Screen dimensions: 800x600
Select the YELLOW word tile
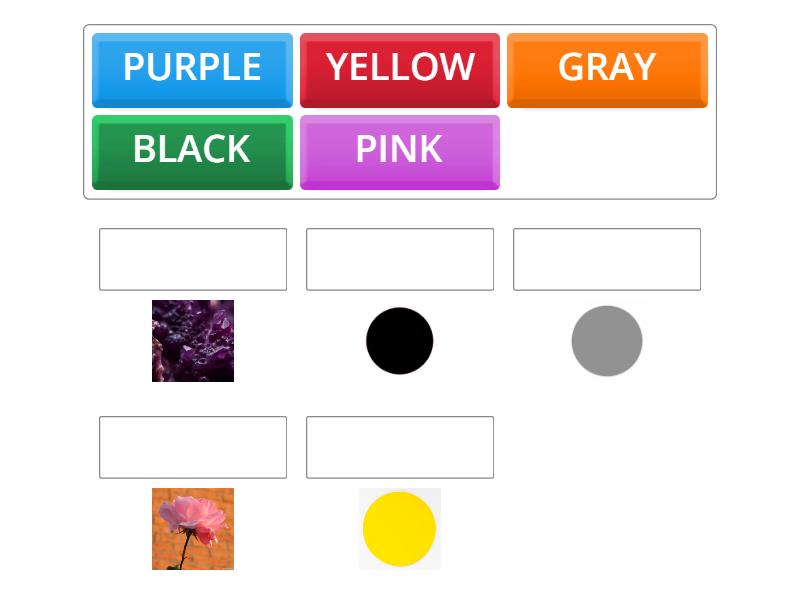(400, 68)
